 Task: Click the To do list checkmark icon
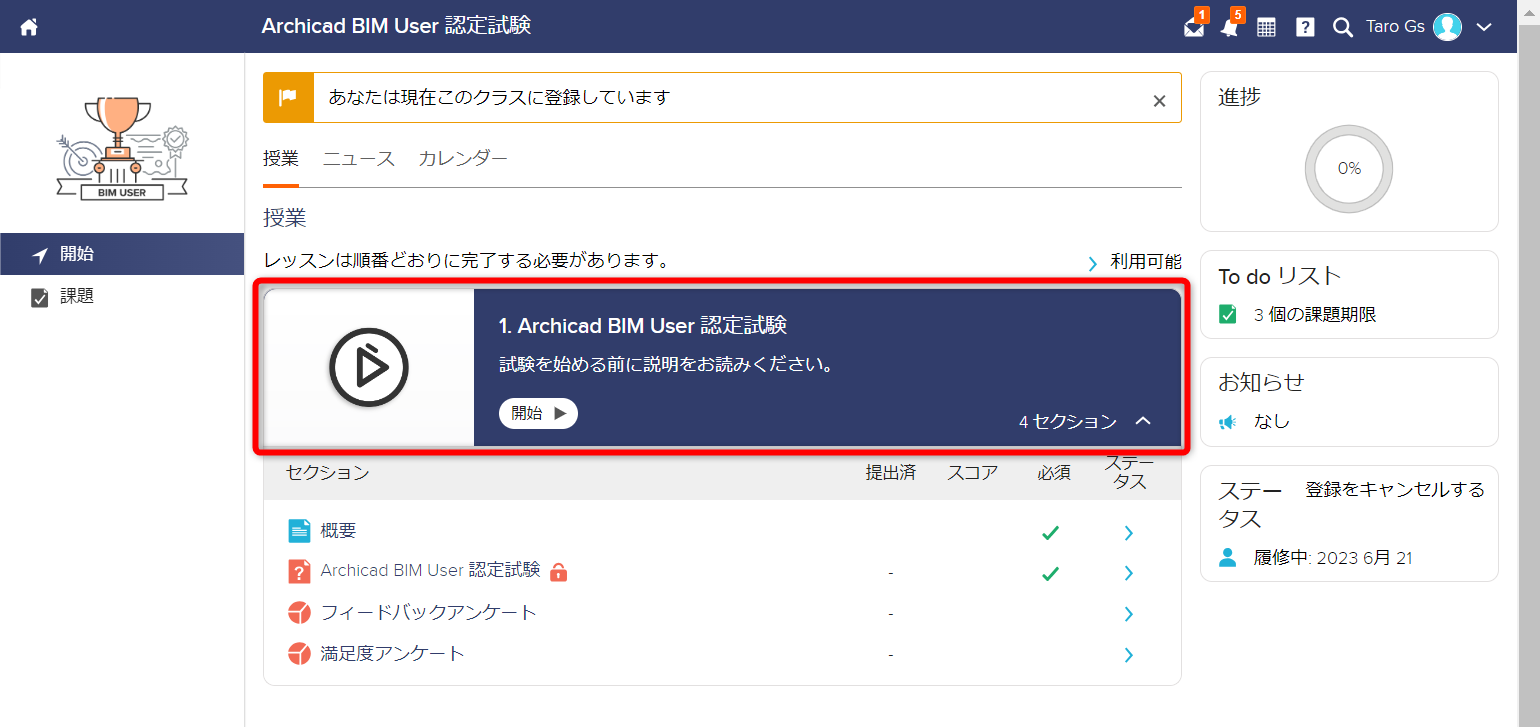click(1228, 315)
